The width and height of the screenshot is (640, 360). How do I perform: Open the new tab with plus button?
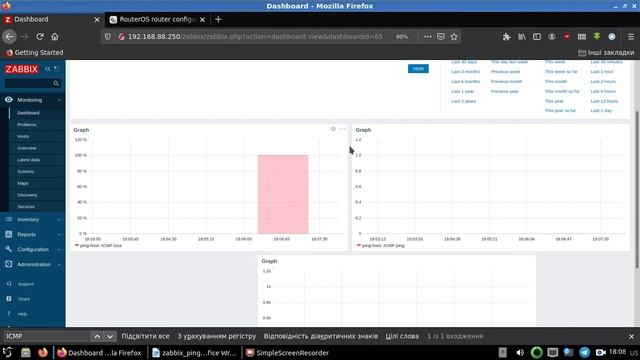[x=218, y=19]
